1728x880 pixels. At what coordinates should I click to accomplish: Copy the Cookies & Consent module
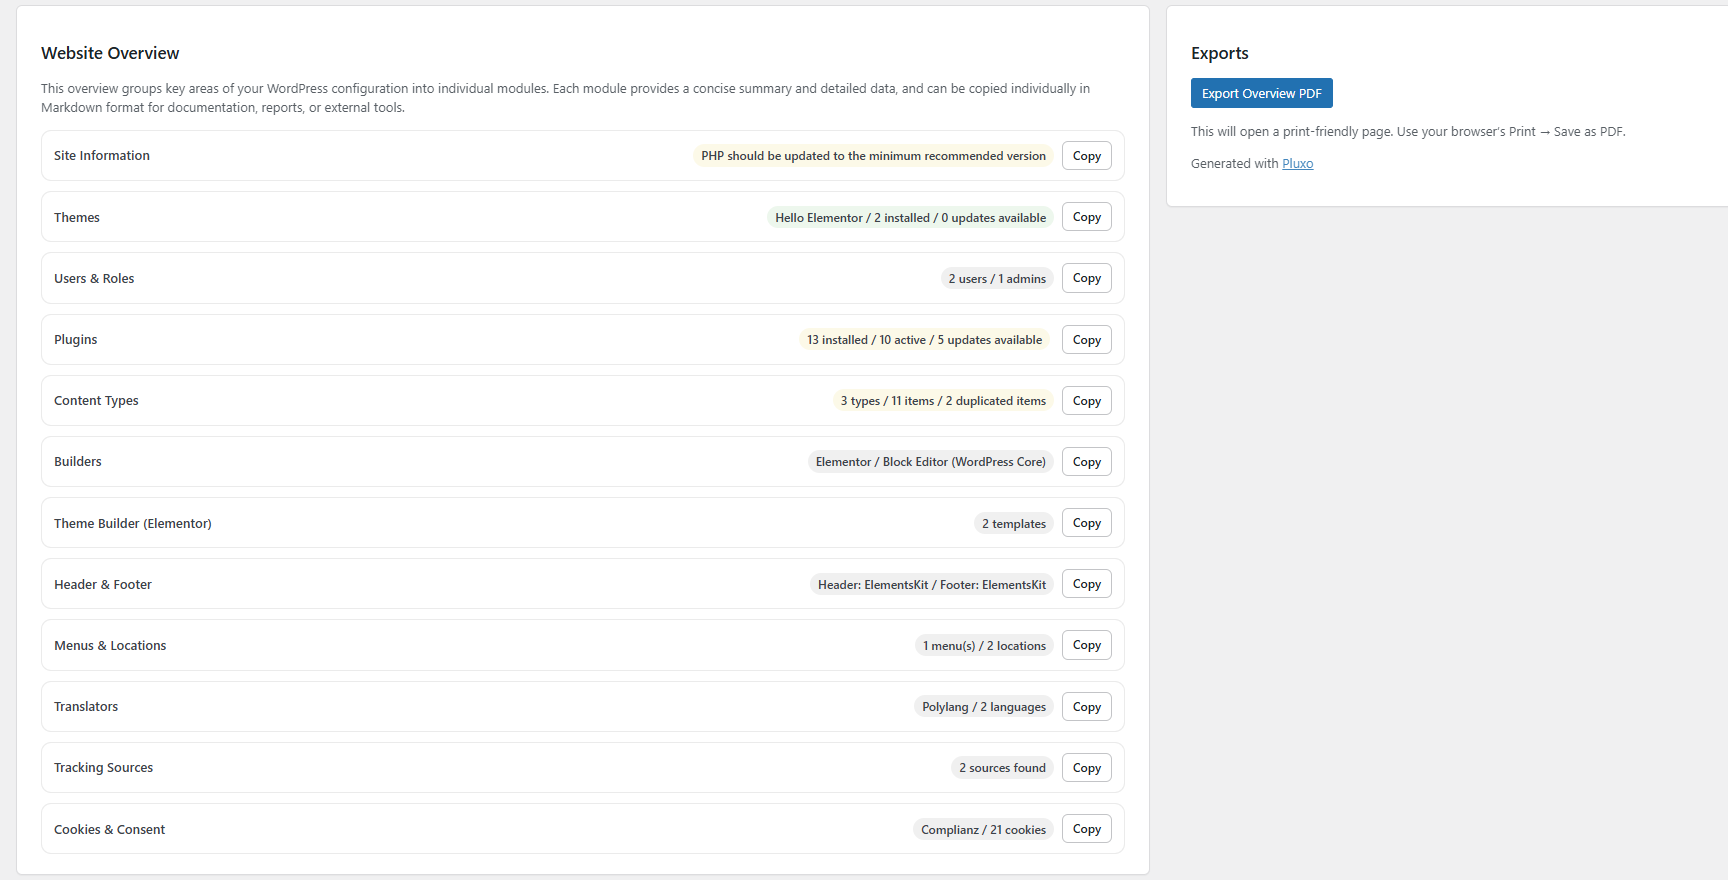click(x=1086, y=829)
